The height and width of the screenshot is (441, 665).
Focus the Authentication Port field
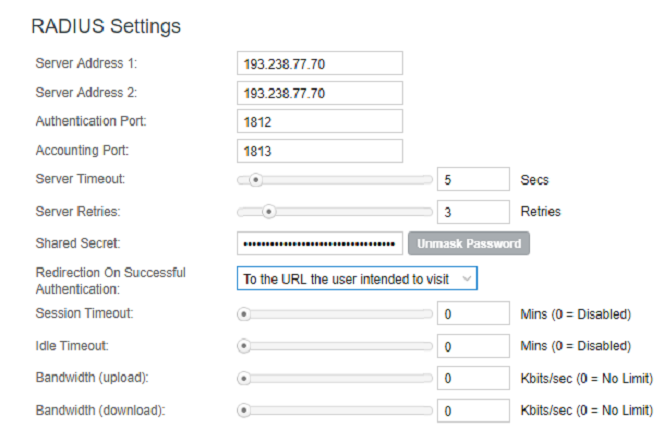[x=319, y=122]
